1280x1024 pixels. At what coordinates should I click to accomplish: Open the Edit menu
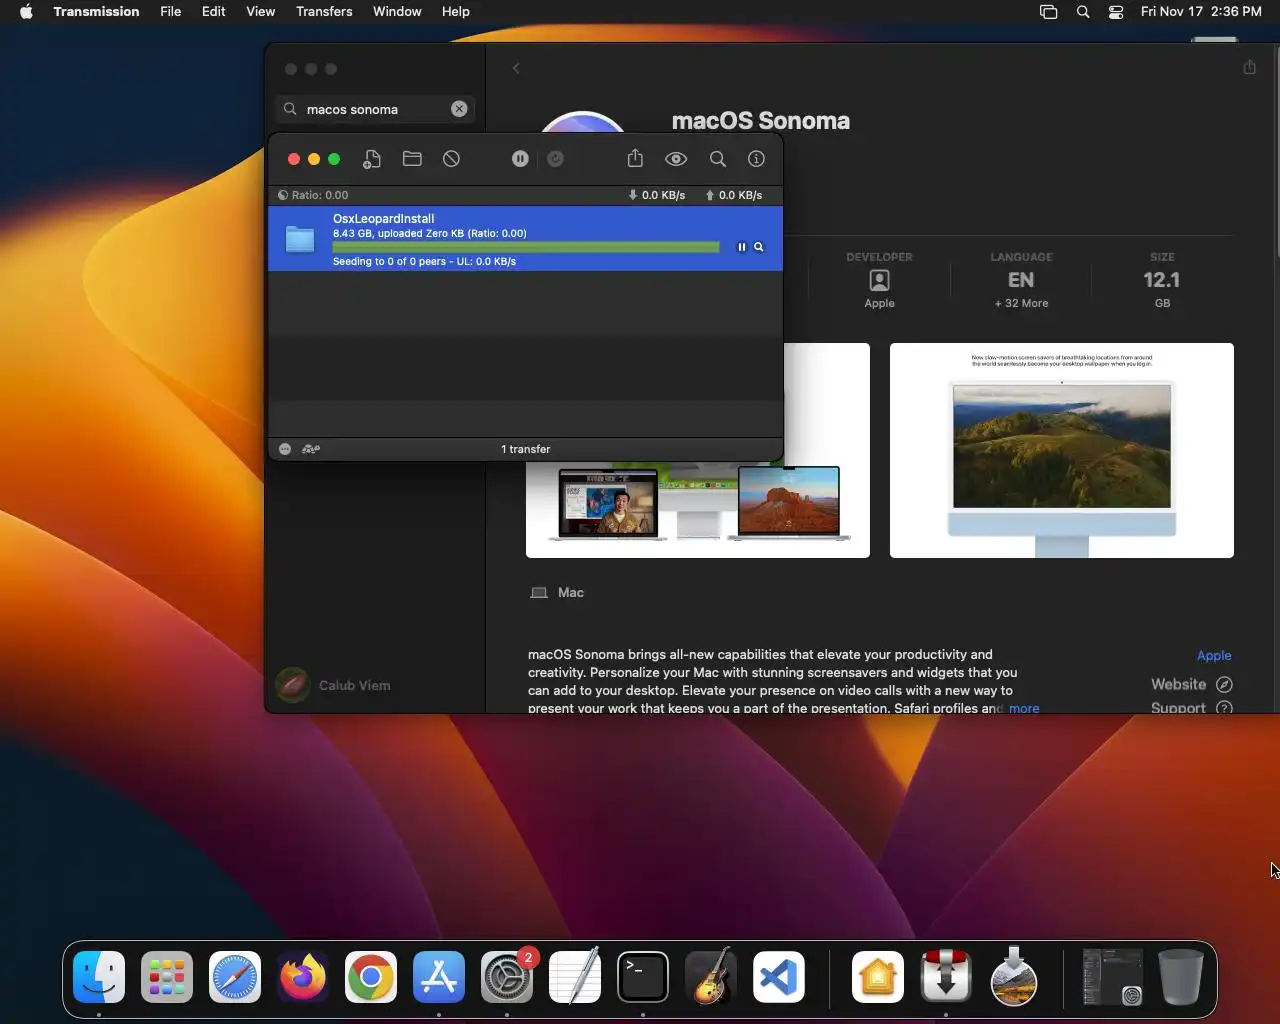point(213,11)
